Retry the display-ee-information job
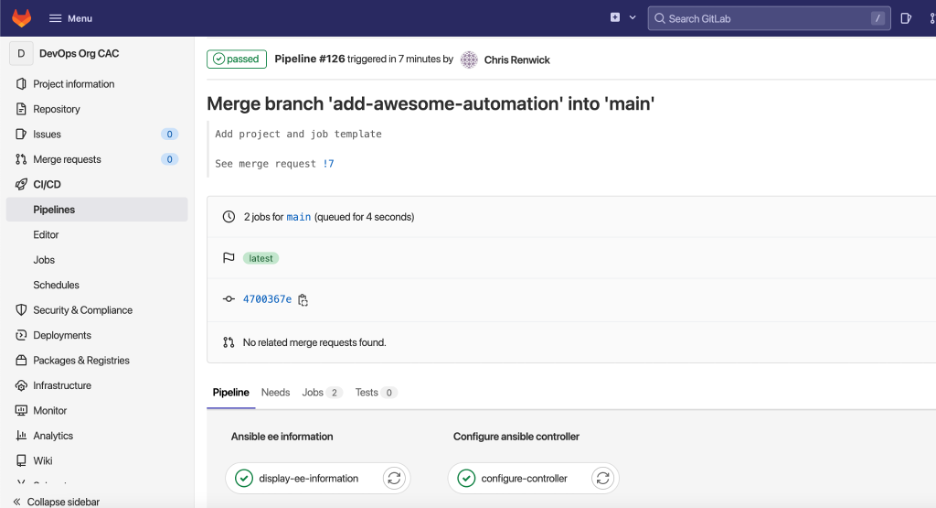 pos(394,478)
